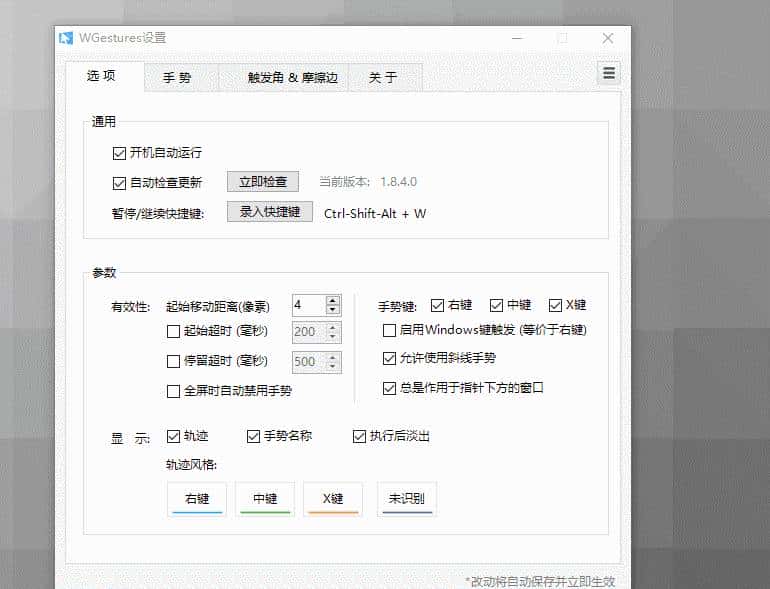Click the 起始超时 200 value field
The width and height of the screenshot is (770, 589).
[309, 332]
